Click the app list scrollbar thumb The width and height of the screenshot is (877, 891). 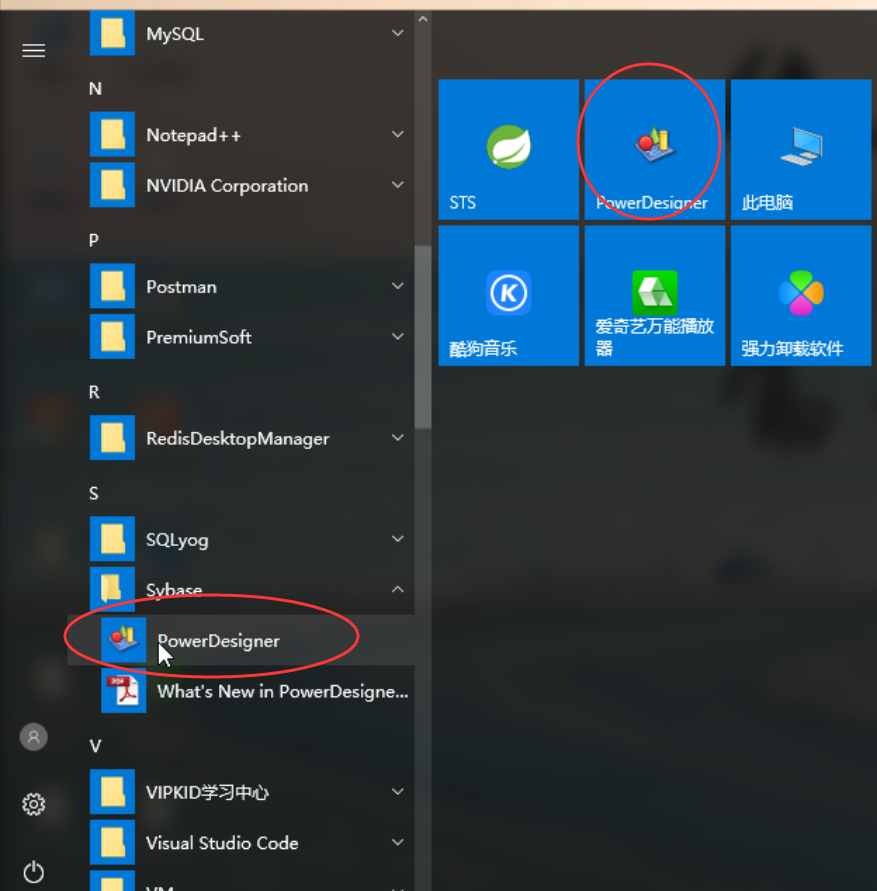point(423,337)
